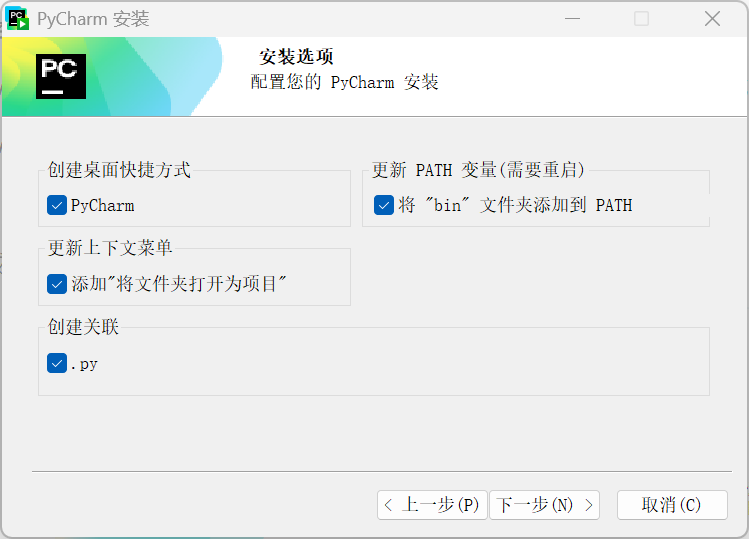Click the "更新 PATH 变量(需要重启)" group label
749x539 pixels.
tap(478, 170)
